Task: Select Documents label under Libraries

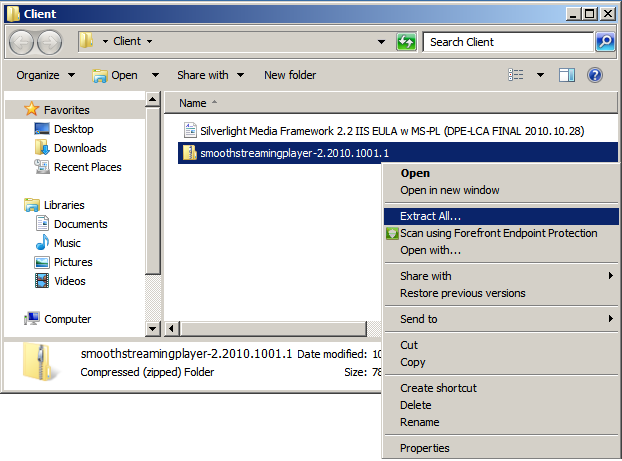Action: point(81,224)
